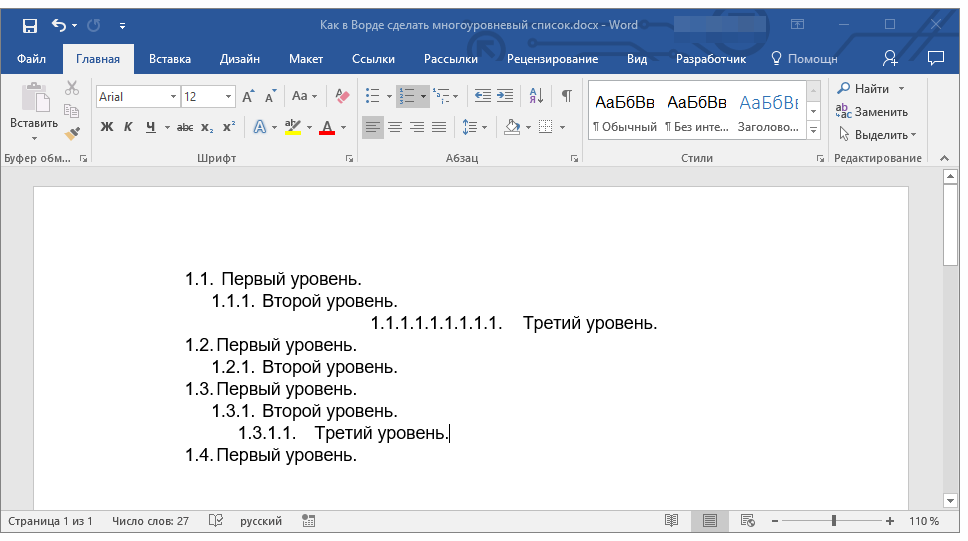The width and height of the screenshot is (968, 541).
Task: Click the Format Painter brush icon
Action: pyautogui.click(x=72, y=133)
